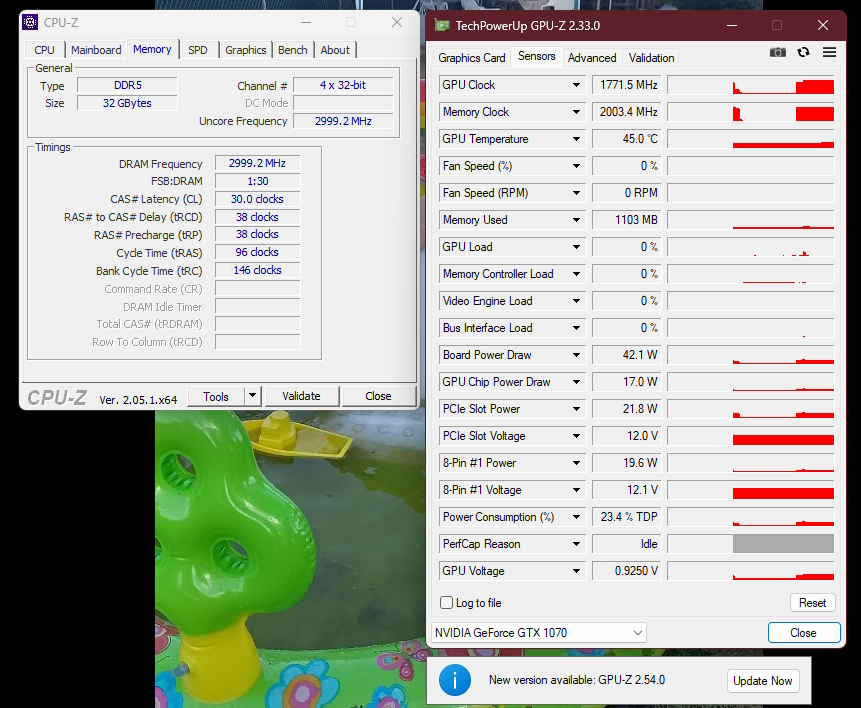This screenshot has width=861, height=708.
Task: Click the GPU Clock history graph
Action: coord(751,85)
